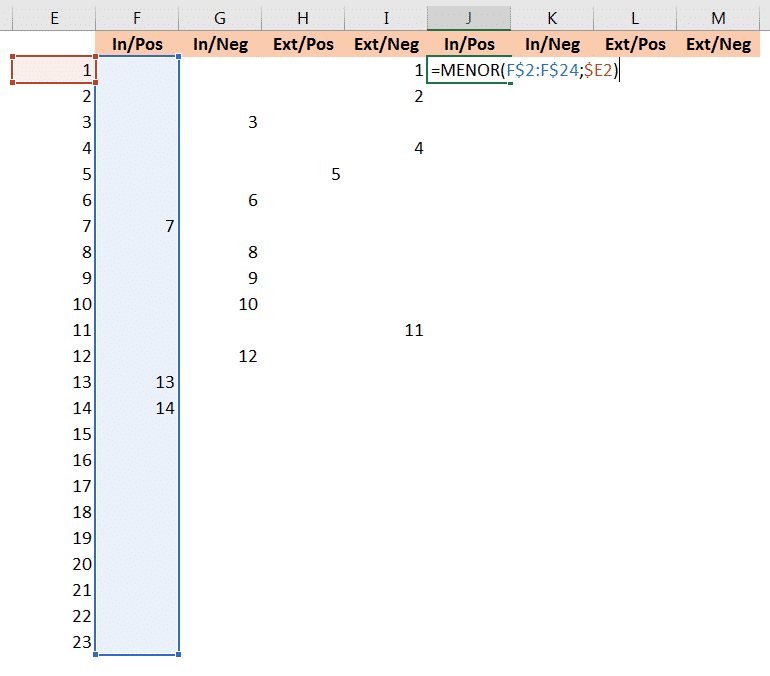The height and width of the screenshot is (676, 770).
Task: Click column header M
Action: coord(718,18)
